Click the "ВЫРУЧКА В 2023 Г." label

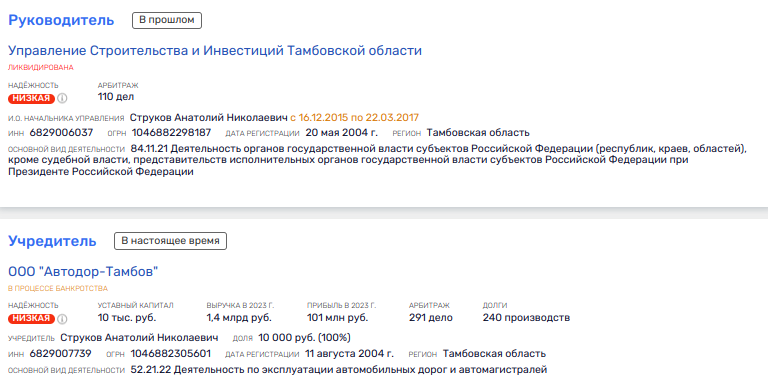click(x=240, y=305)
